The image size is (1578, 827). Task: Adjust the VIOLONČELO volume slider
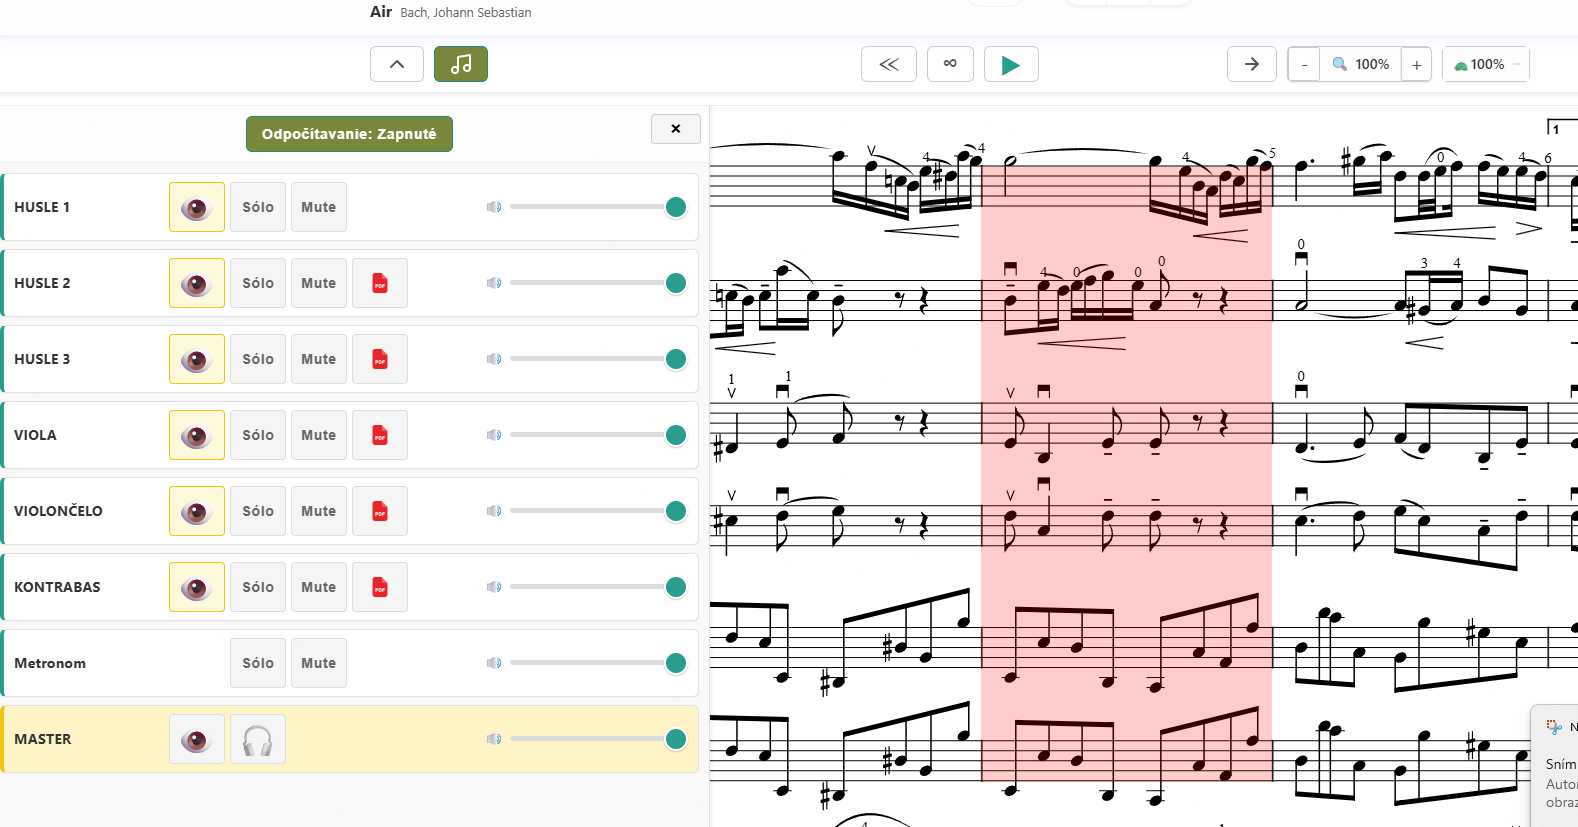click(598, 511)
